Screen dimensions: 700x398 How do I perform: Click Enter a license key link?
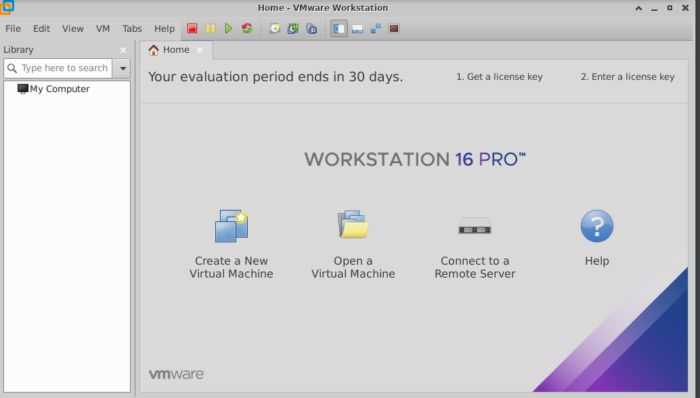tap(627, 77)
